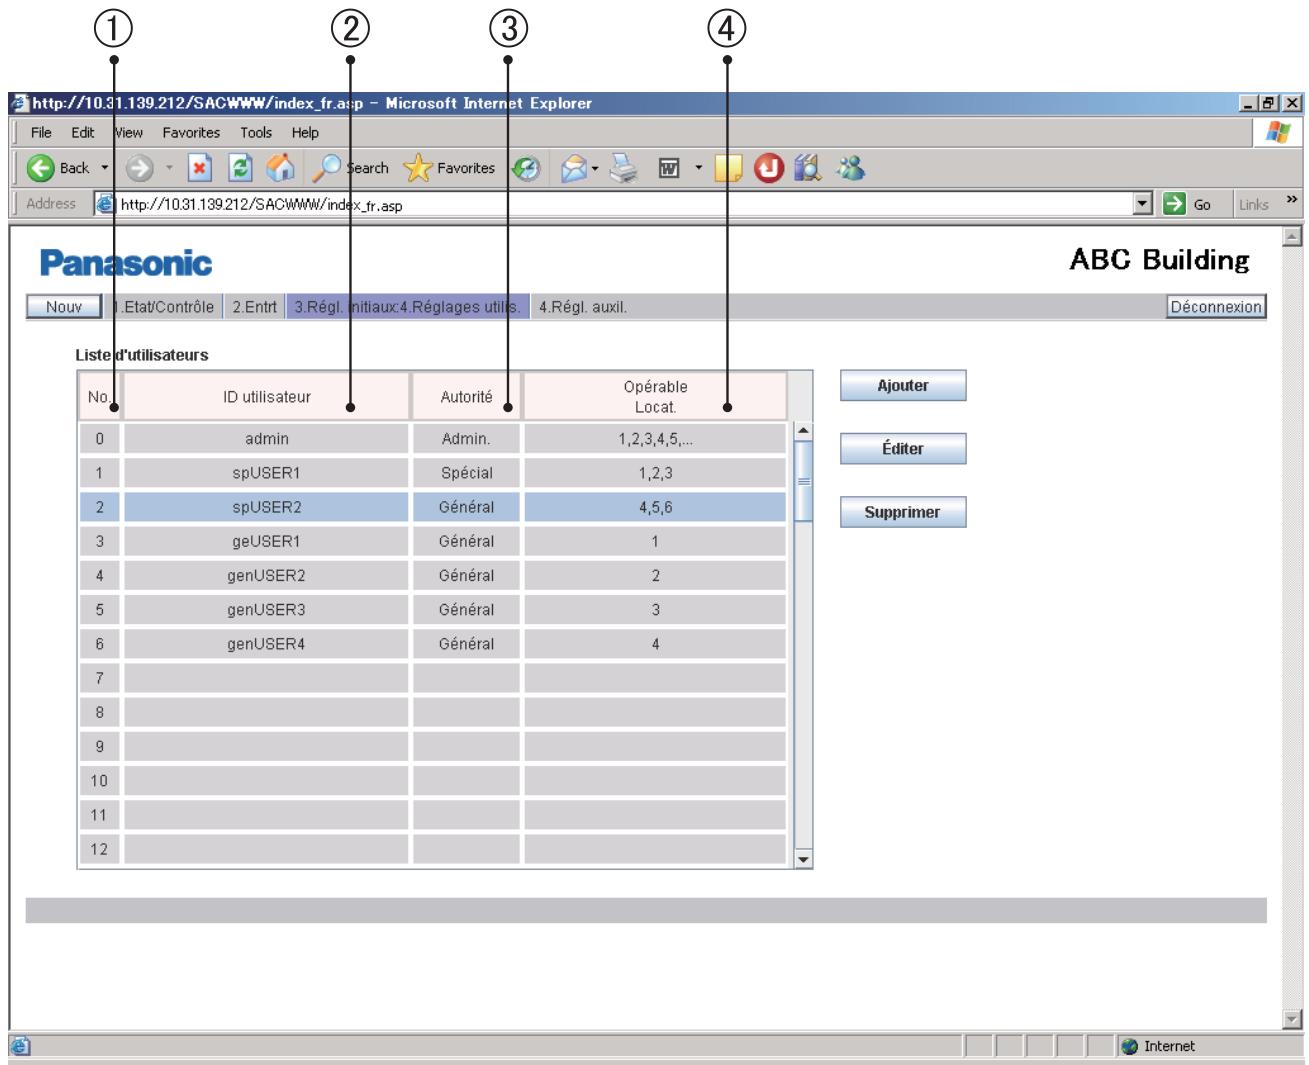Viewport: 1309px width, 1065px height.
Task: Click the Go button label
Action: [1202, 204]
